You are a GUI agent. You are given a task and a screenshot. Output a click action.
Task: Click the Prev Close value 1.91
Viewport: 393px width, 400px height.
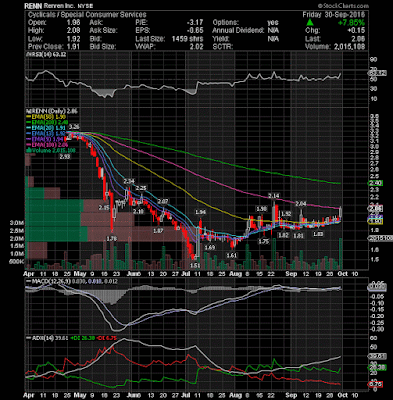[73, 47]
